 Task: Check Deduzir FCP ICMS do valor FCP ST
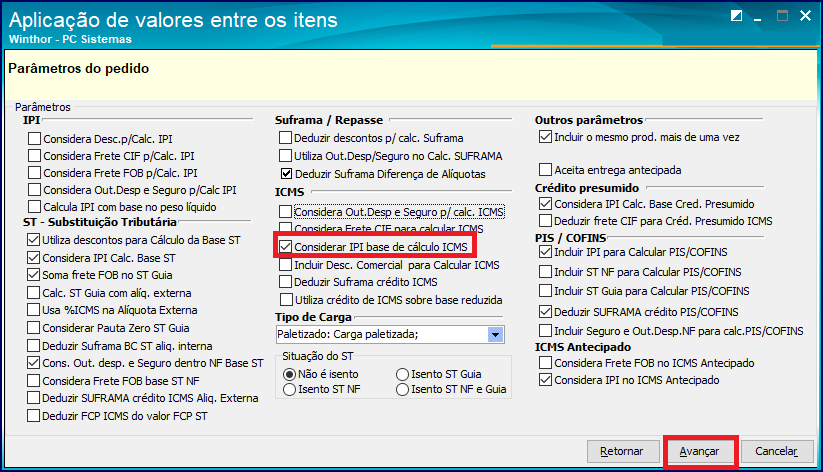[34, 416]
